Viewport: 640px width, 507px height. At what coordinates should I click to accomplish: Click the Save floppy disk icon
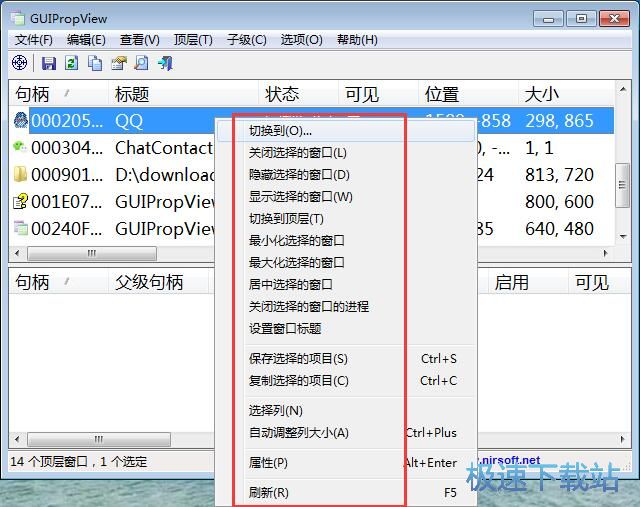click(x=49, y=63)
